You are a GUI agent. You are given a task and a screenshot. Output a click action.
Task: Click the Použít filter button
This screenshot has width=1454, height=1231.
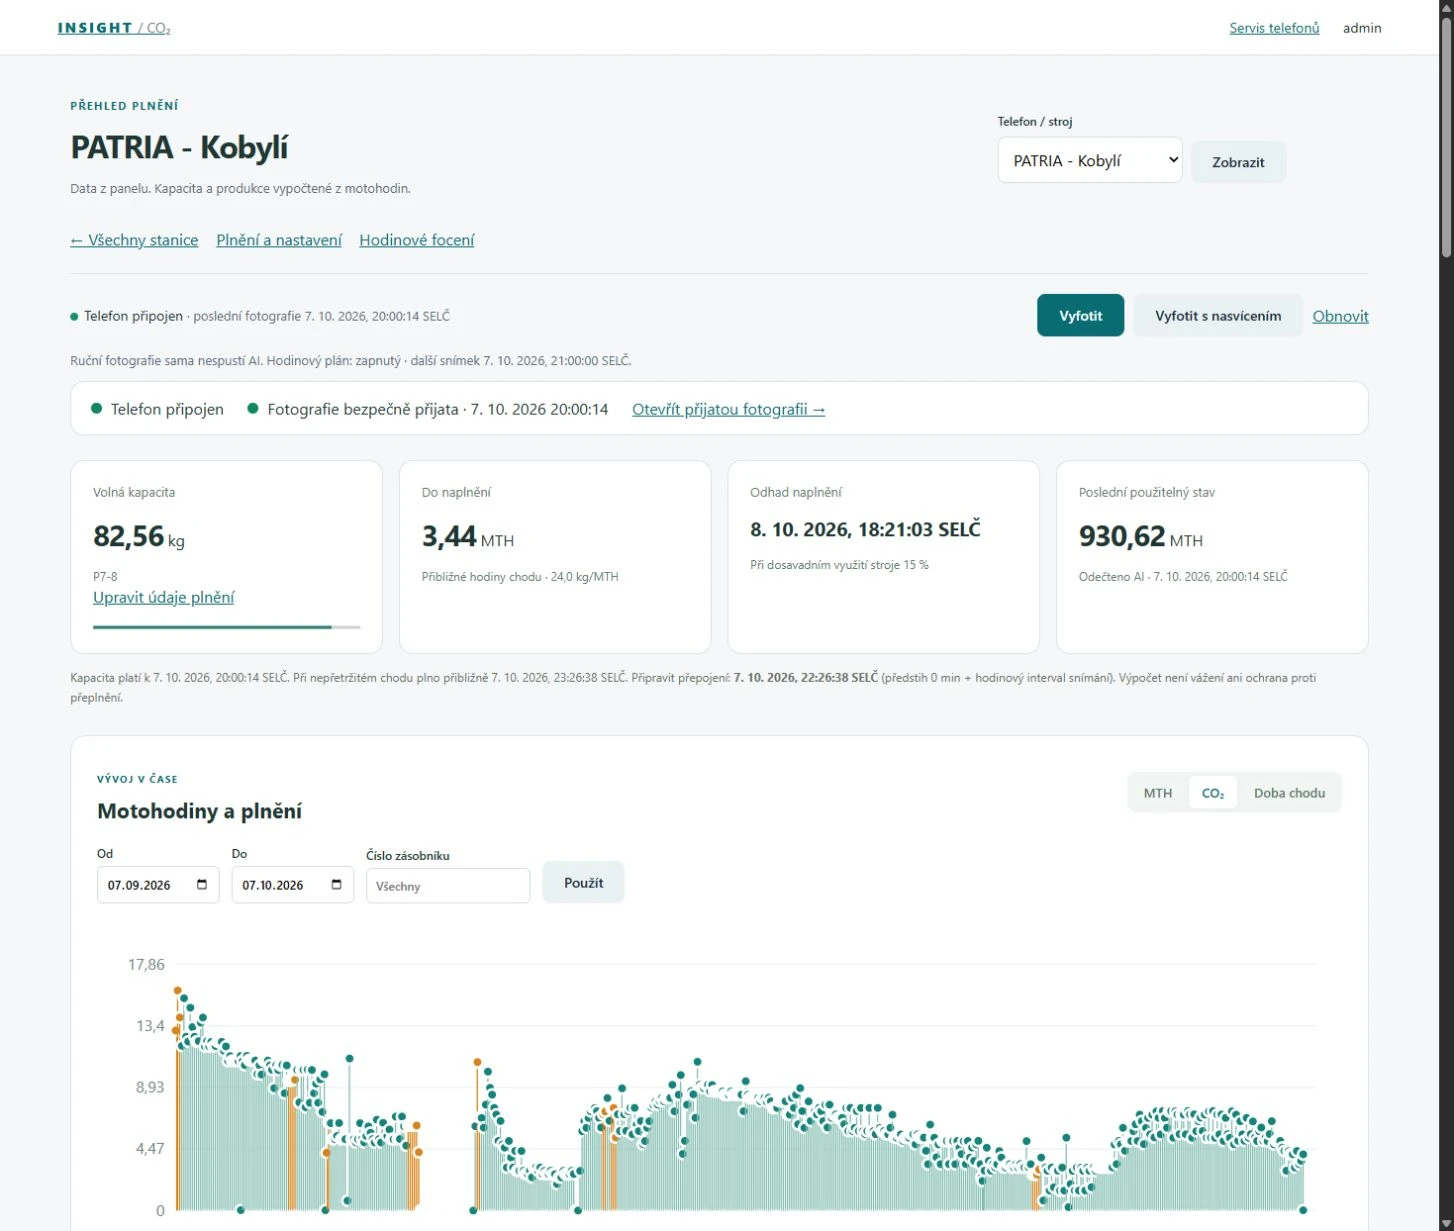pos(583,883)
